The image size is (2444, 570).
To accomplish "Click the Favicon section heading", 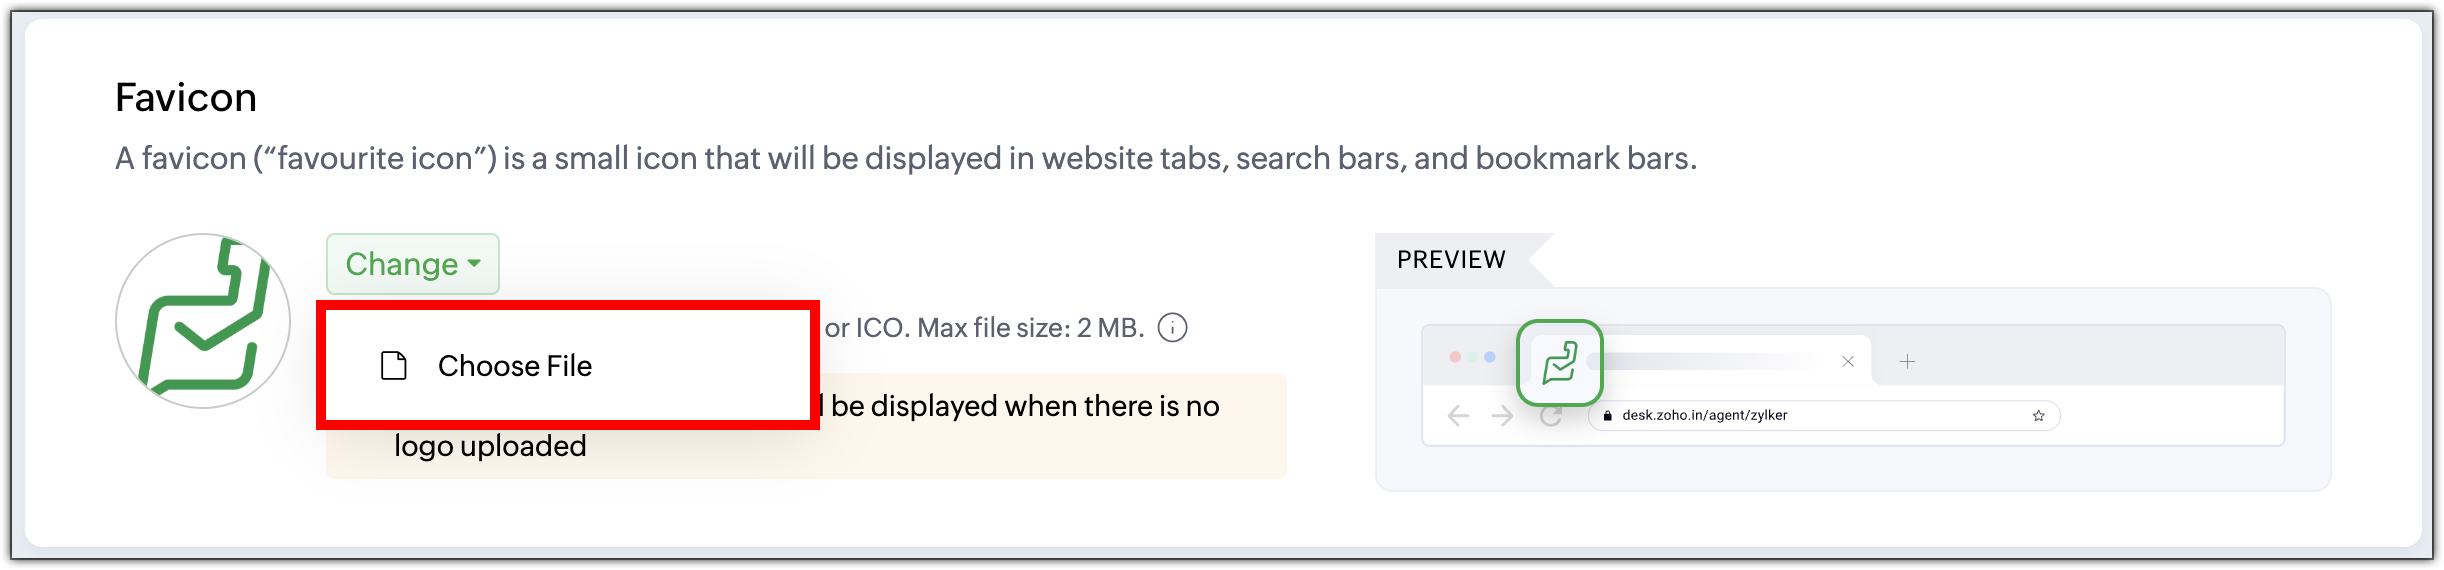I will (186, 98).
